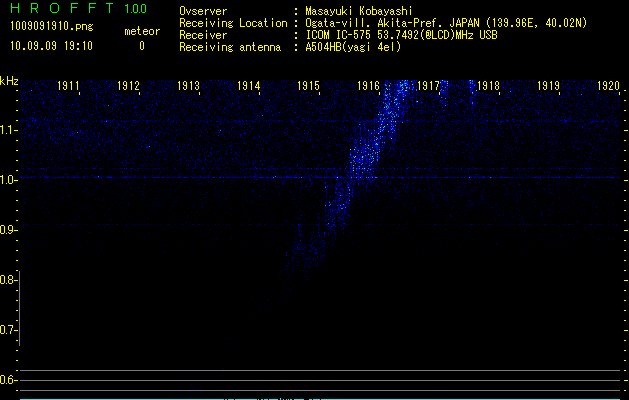This screenshot has height=400, width=629.
Task: Click the meteor count label
Action: tap(142, 31)
